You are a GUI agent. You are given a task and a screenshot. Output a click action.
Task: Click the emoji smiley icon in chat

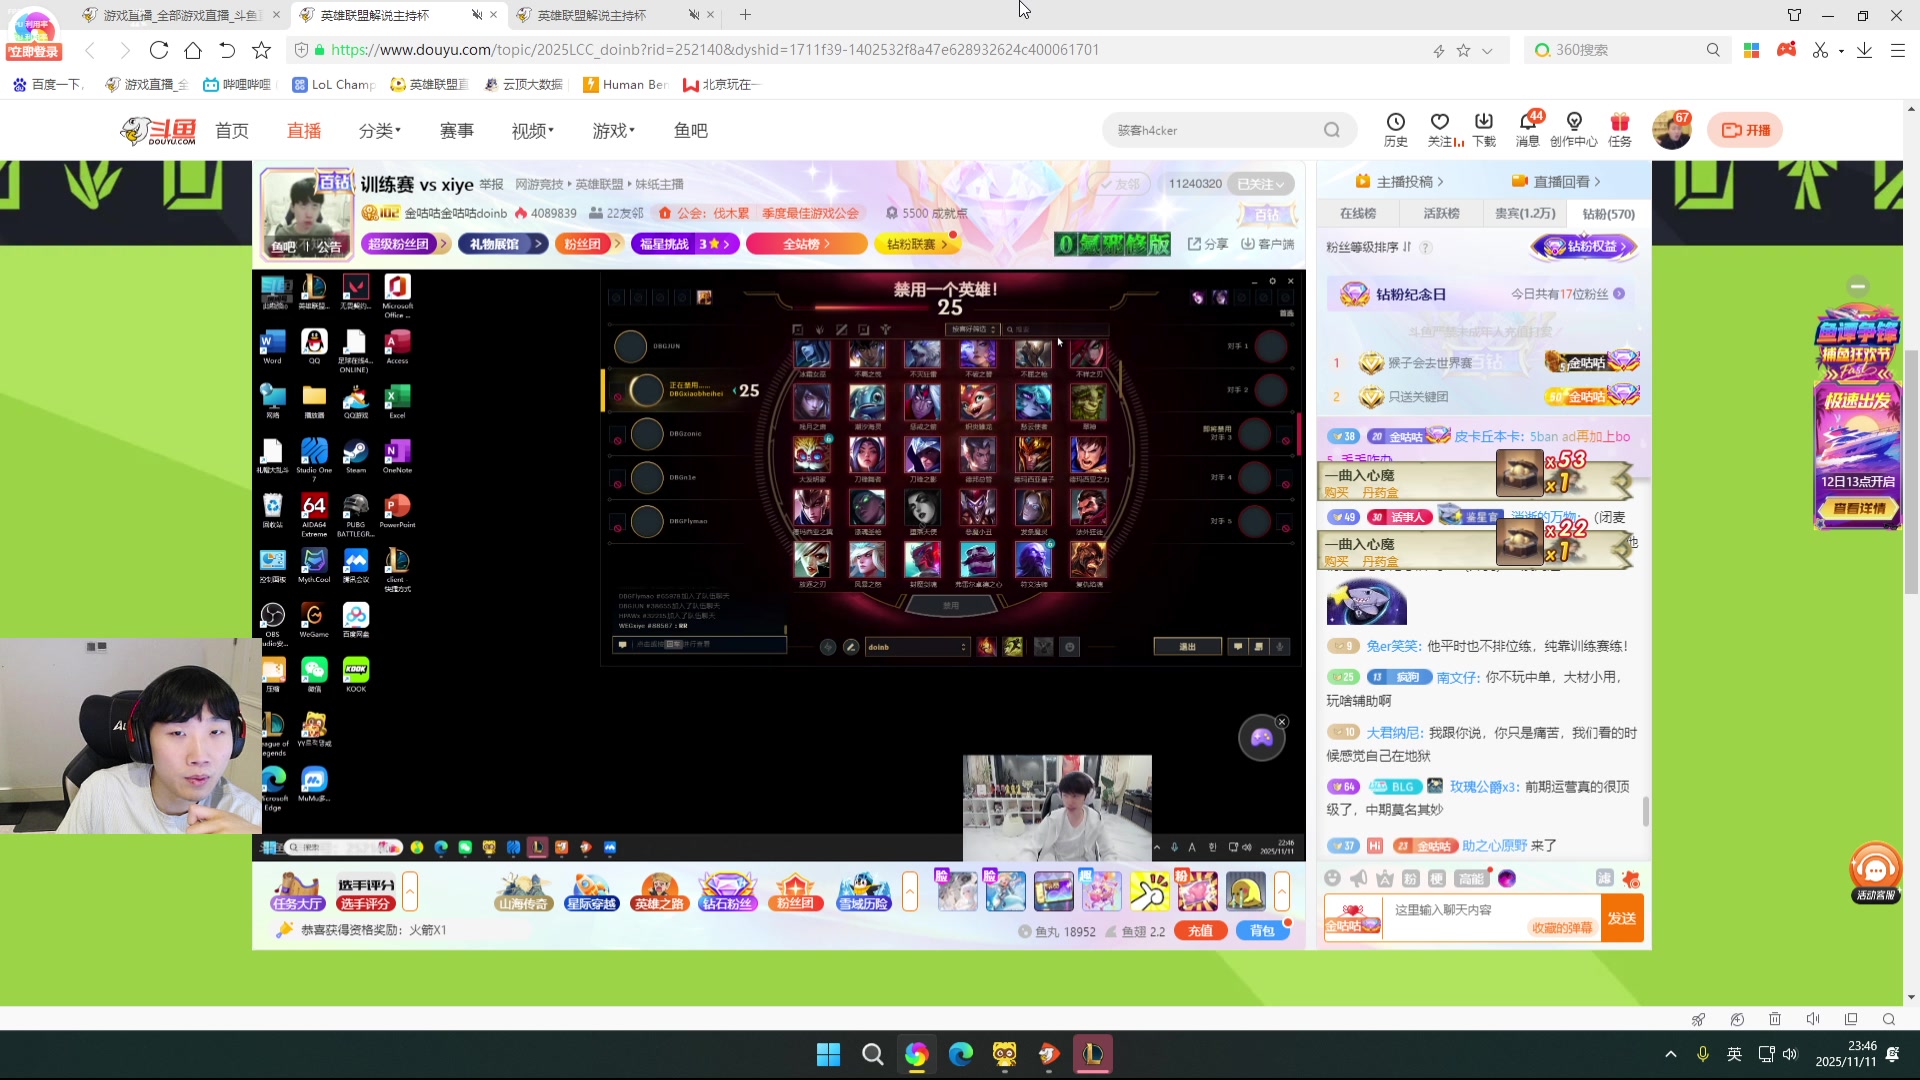pos(1332,879)
